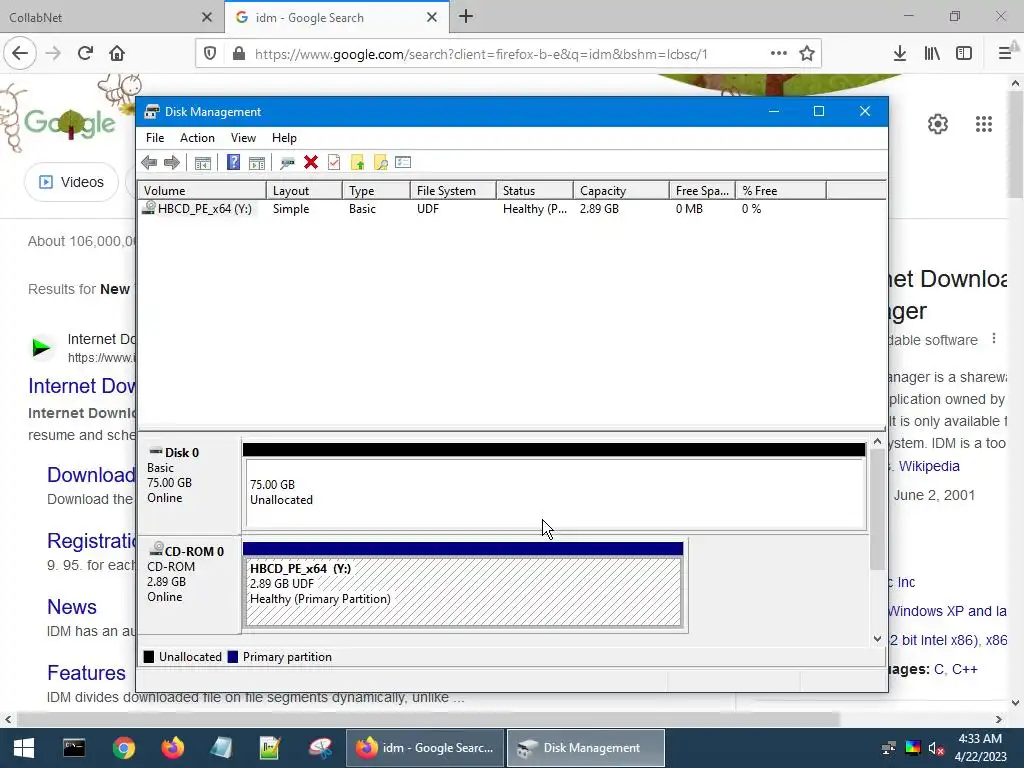Select the HBCD_PE_x64 2.89 GB UDF partition block
This screenshot has width=1024, height=768.
pyautogui.click(x=464, y=591)
